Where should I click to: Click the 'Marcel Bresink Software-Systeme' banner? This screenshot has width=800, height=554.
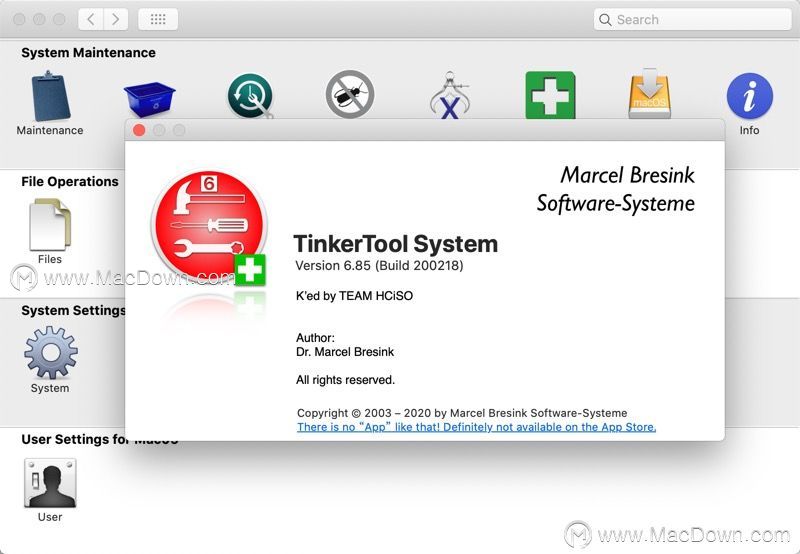(x=616, y=189)
